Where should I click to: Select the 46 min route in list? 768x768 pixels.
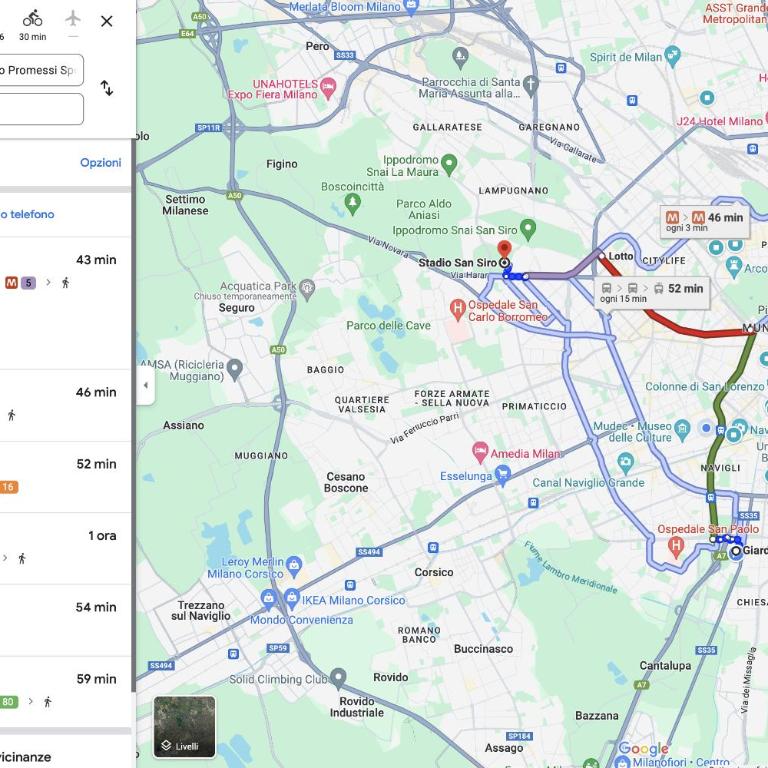[x=65, y=406]
